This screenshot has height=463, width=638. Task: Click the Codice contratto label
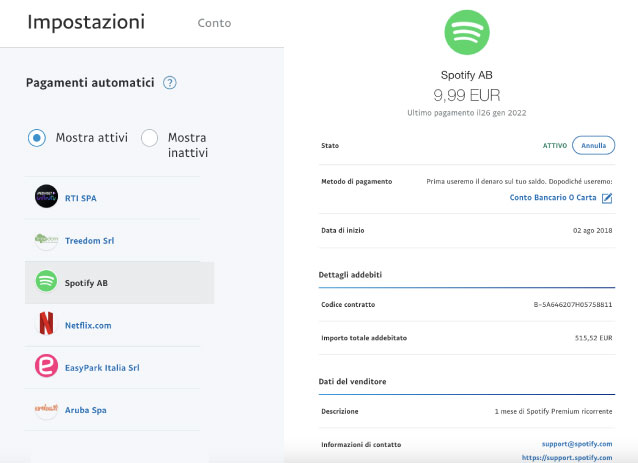click(x=348, y=304)
